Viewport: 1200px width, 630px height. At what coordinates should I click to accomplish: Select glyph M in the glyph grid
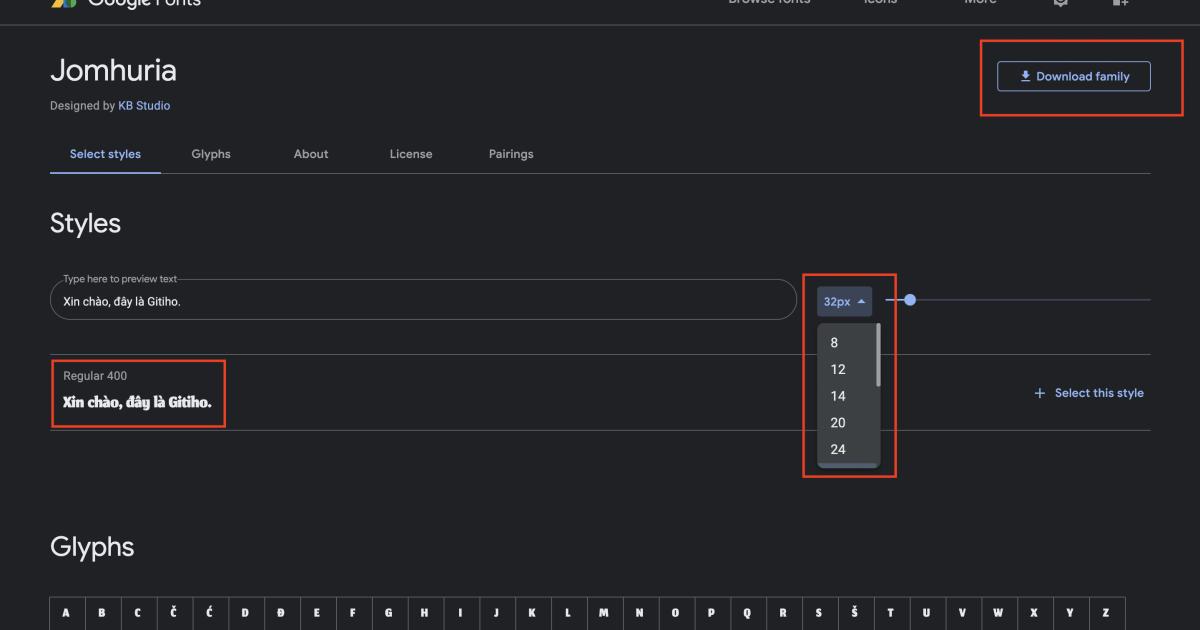coord(603,613)
